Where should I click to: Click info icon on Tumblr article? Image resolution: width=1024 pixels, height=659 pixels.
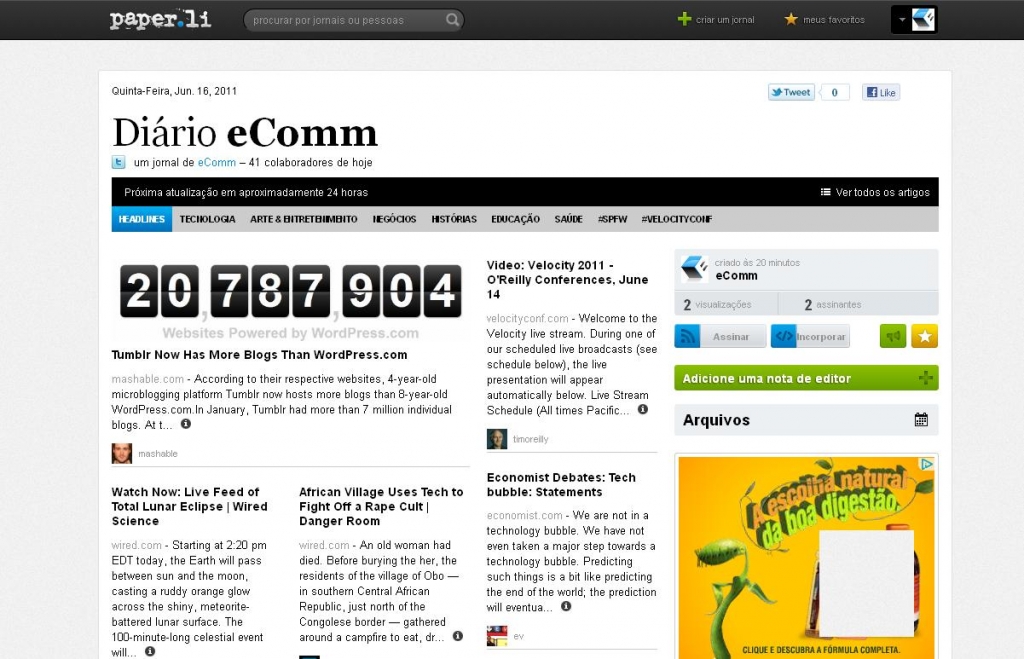tap(185, 424)
